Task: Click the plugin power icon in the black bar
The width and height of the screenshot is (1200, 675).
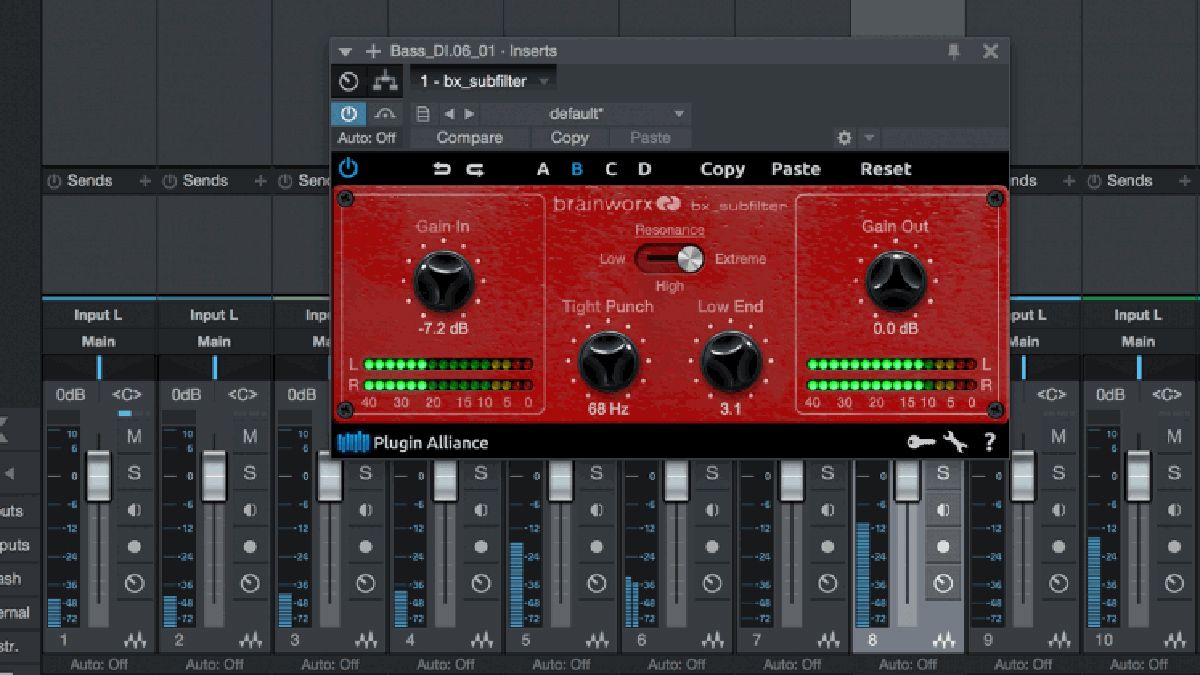Action: click(348, 168)
